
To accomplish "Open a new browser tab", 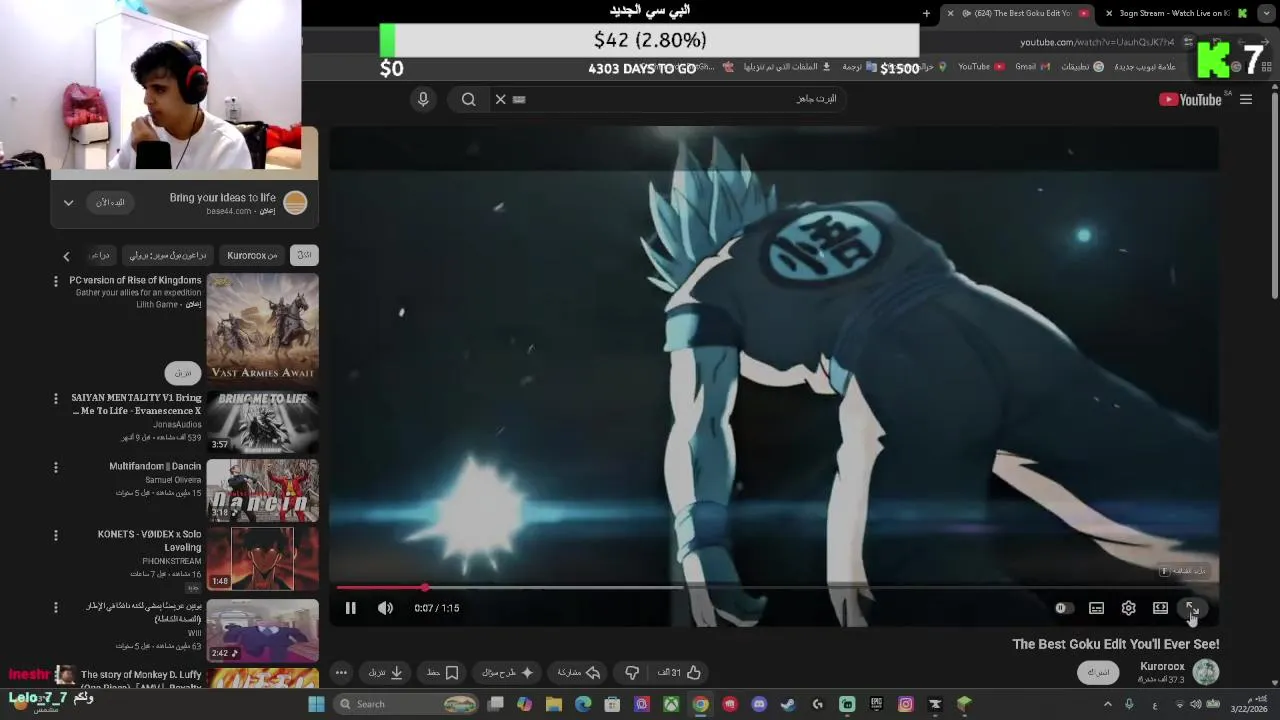I will 926,13.
